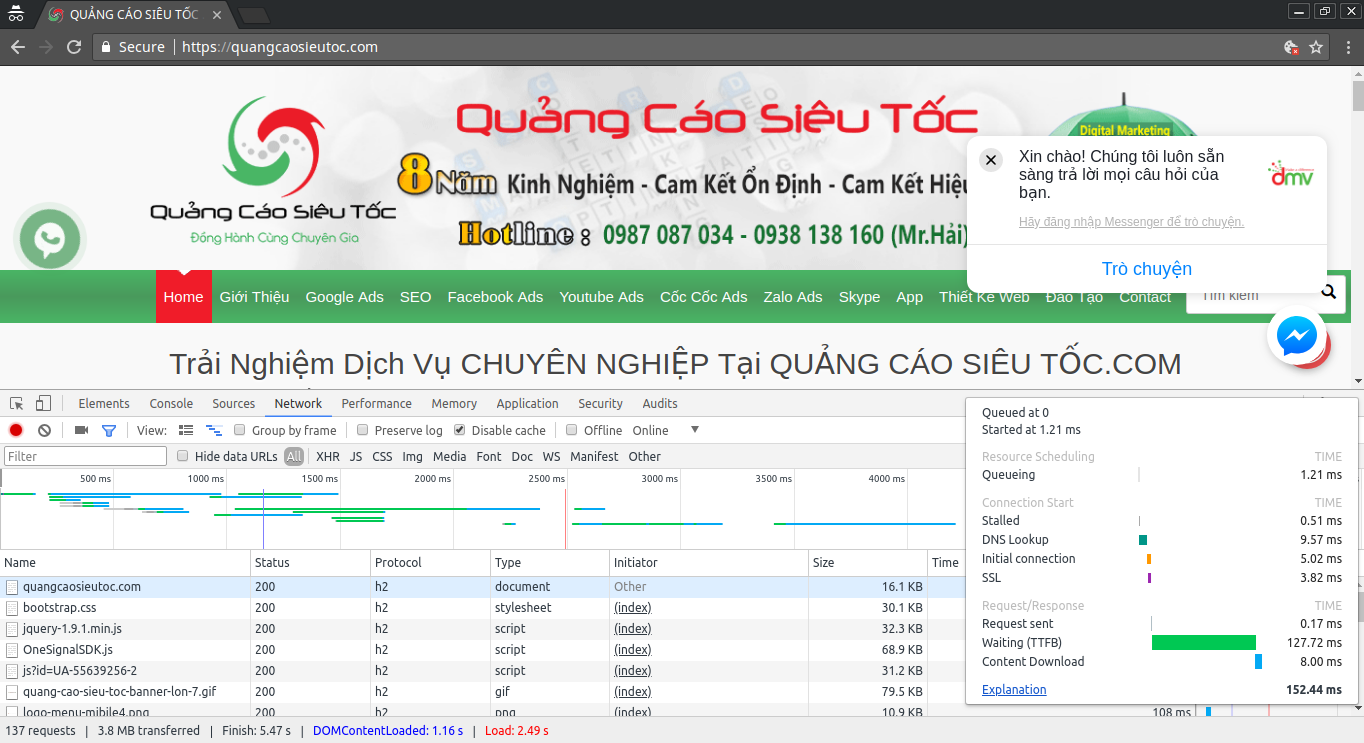Click the Home menu item
Viewport: 1364px width, 743px height.
click(183, 297)
